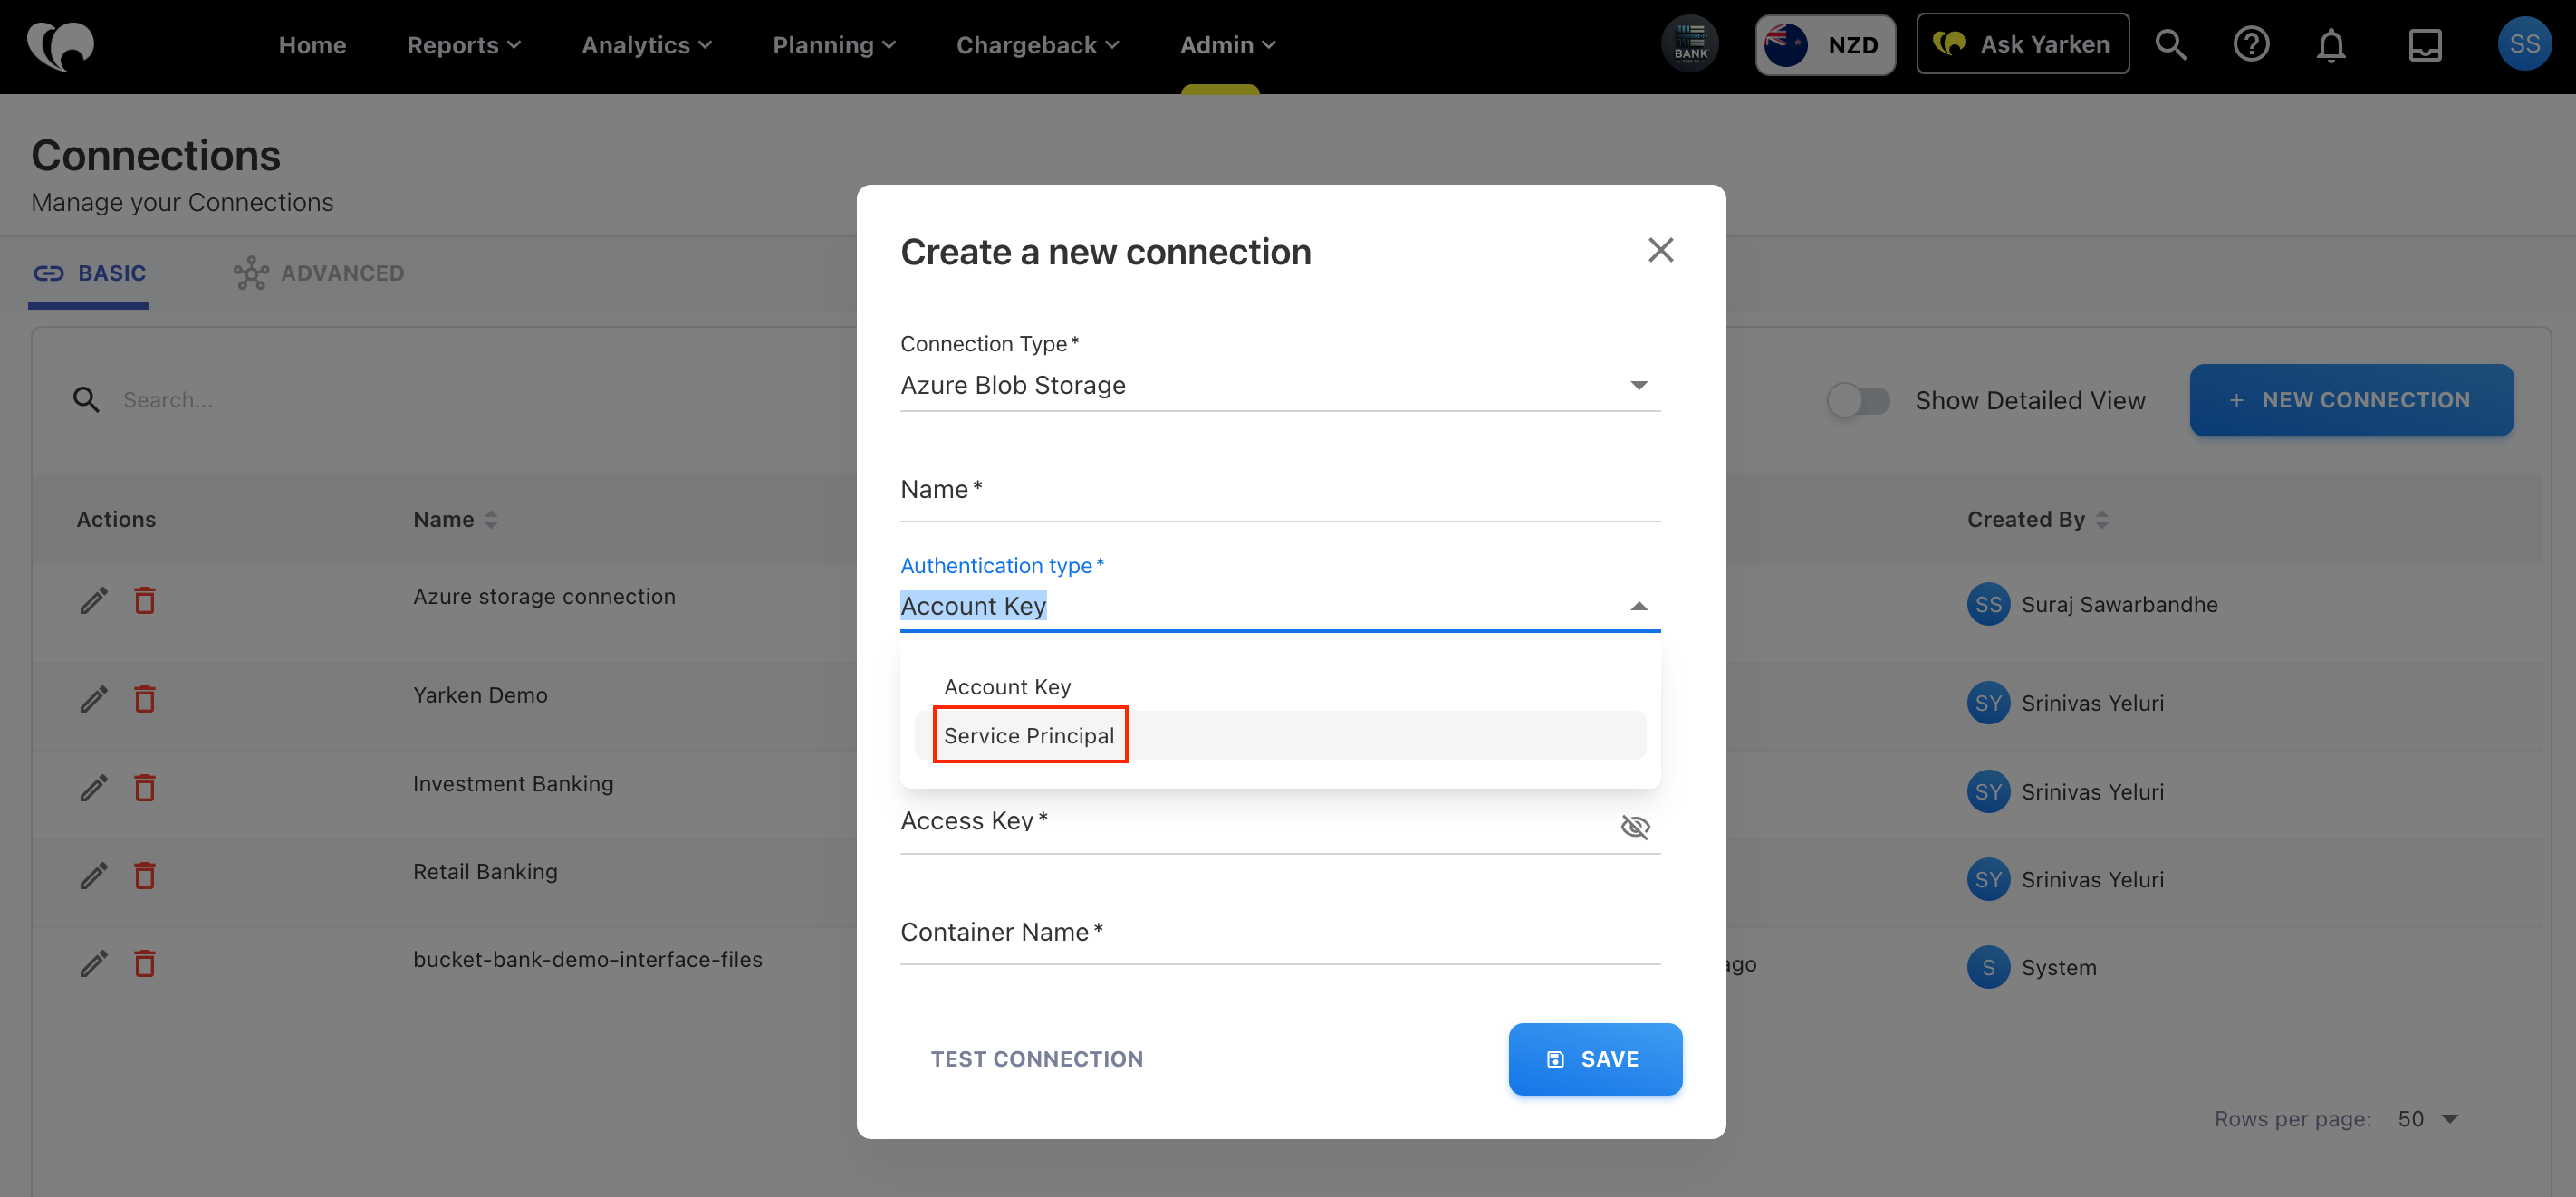Click the System user S avatar
Image resolution: width=2576 pixels, height=1197 pixels.
1988,967
